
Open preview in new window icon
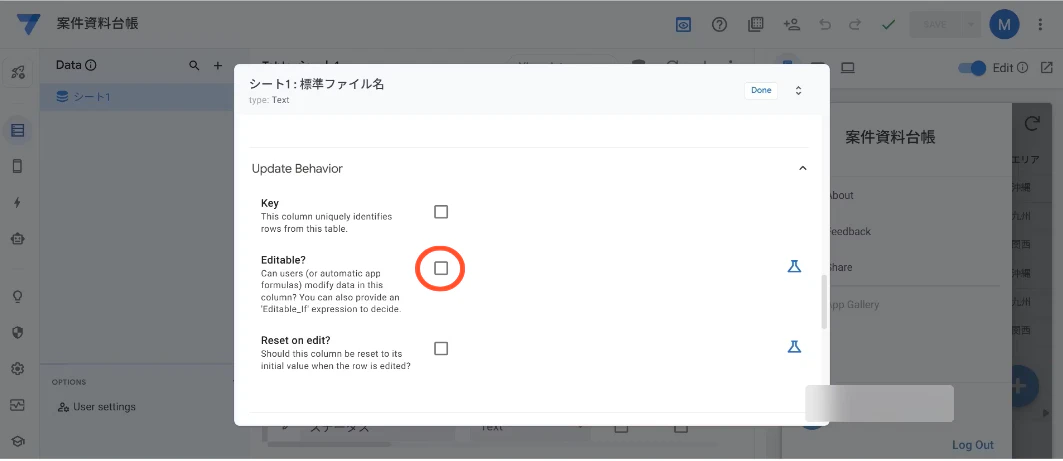[1047, 68]
